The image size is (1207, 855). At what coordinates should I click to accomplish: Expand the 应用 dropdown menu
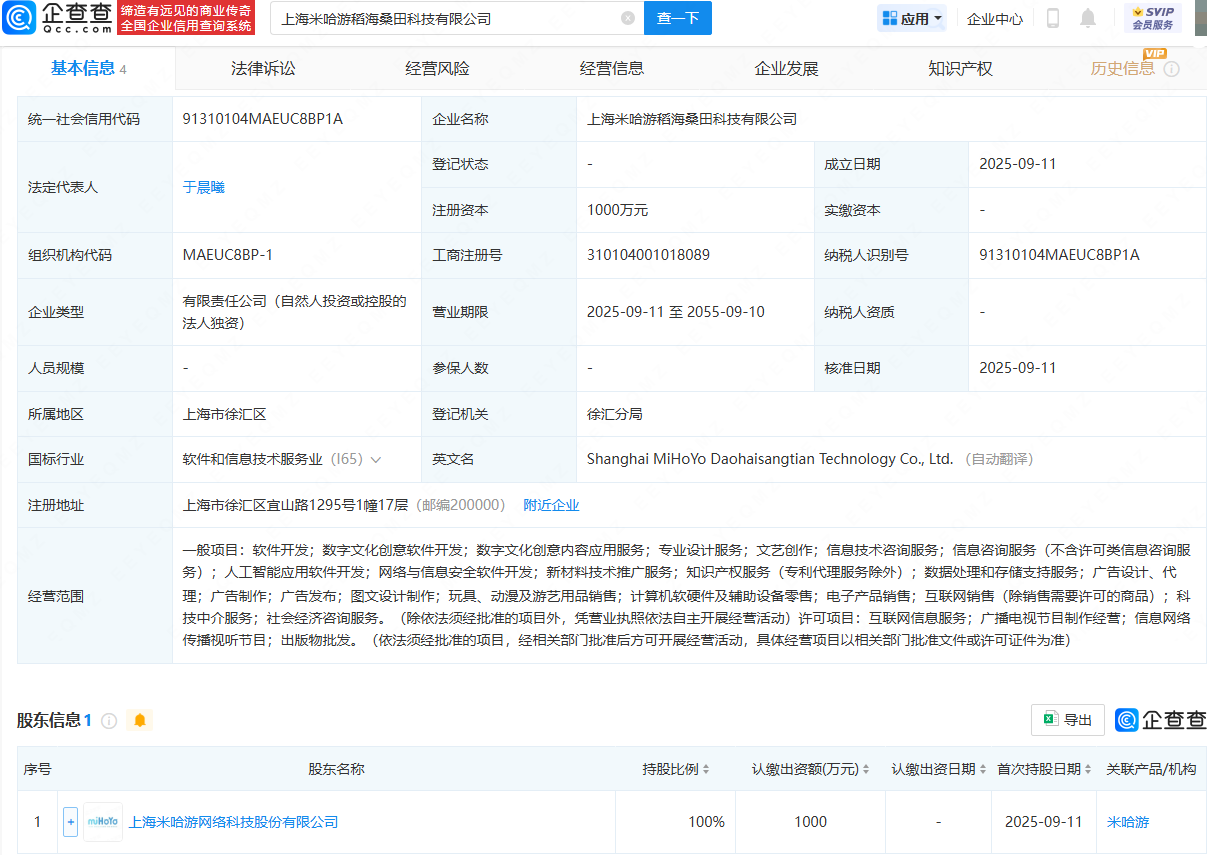[x=911, y=18]
